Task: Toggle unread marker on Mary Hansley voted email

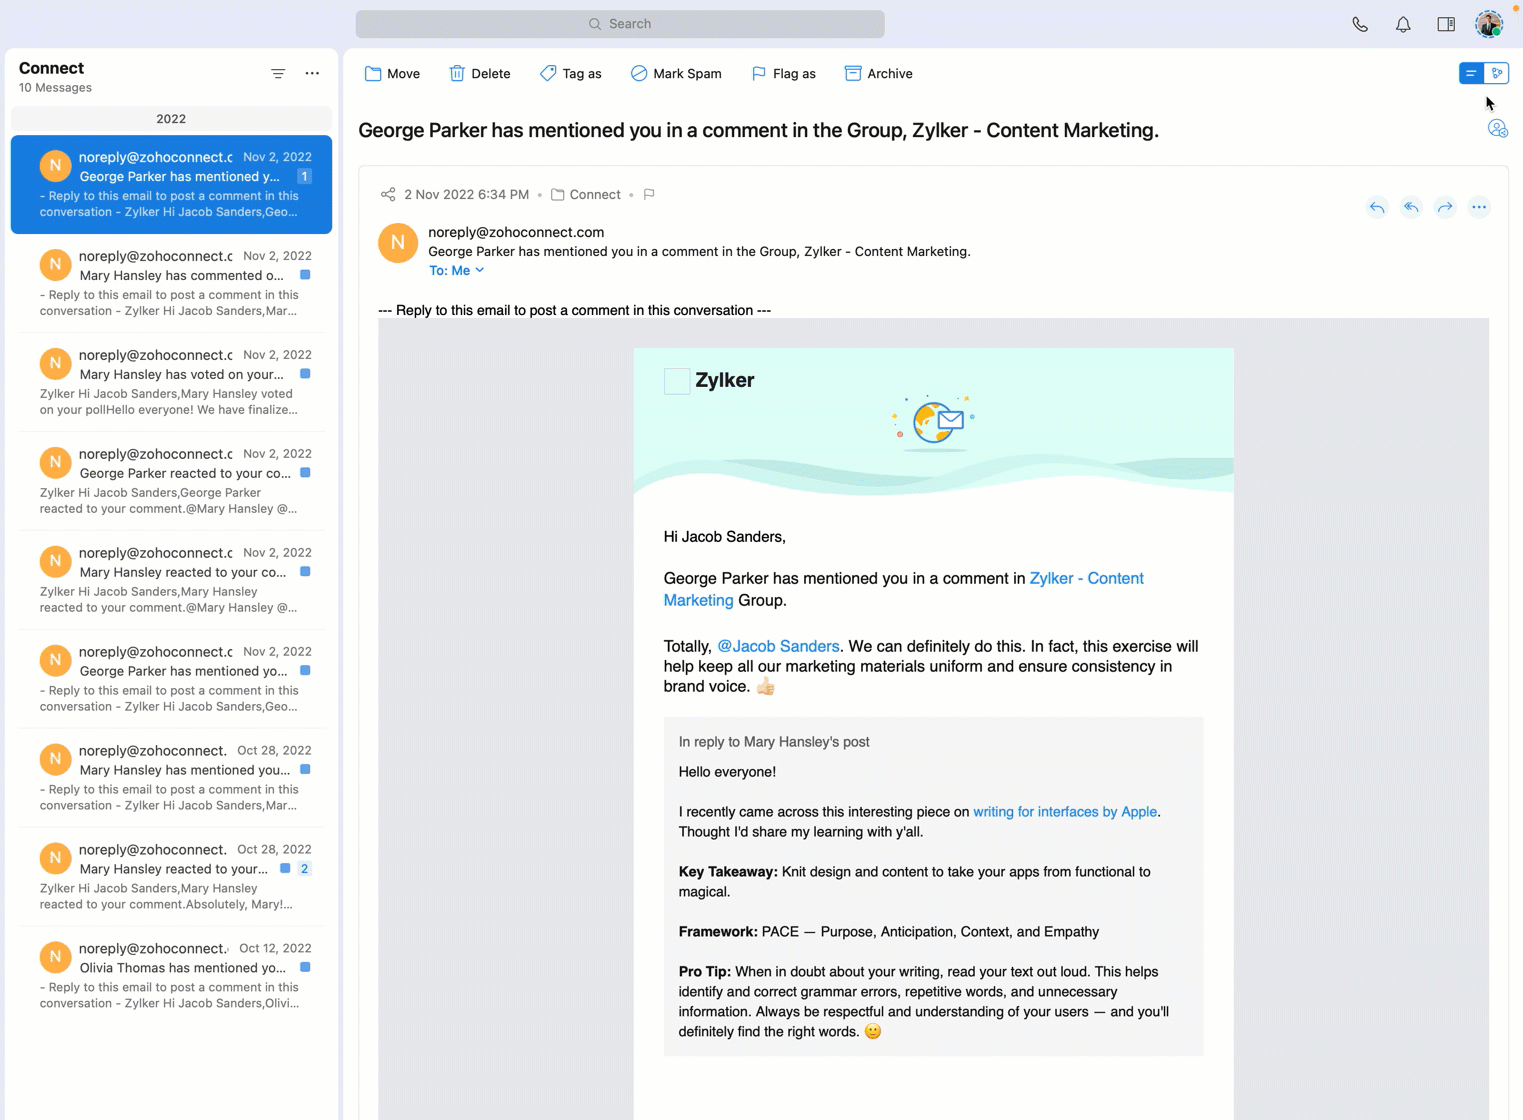Action: (305, 374)
